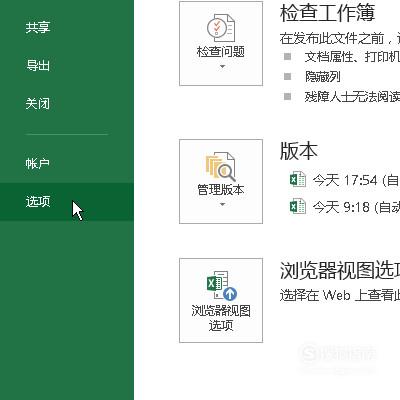Click the 隐藏列 list entry
The height and width of the screenshot is (400, 400).
323,77
